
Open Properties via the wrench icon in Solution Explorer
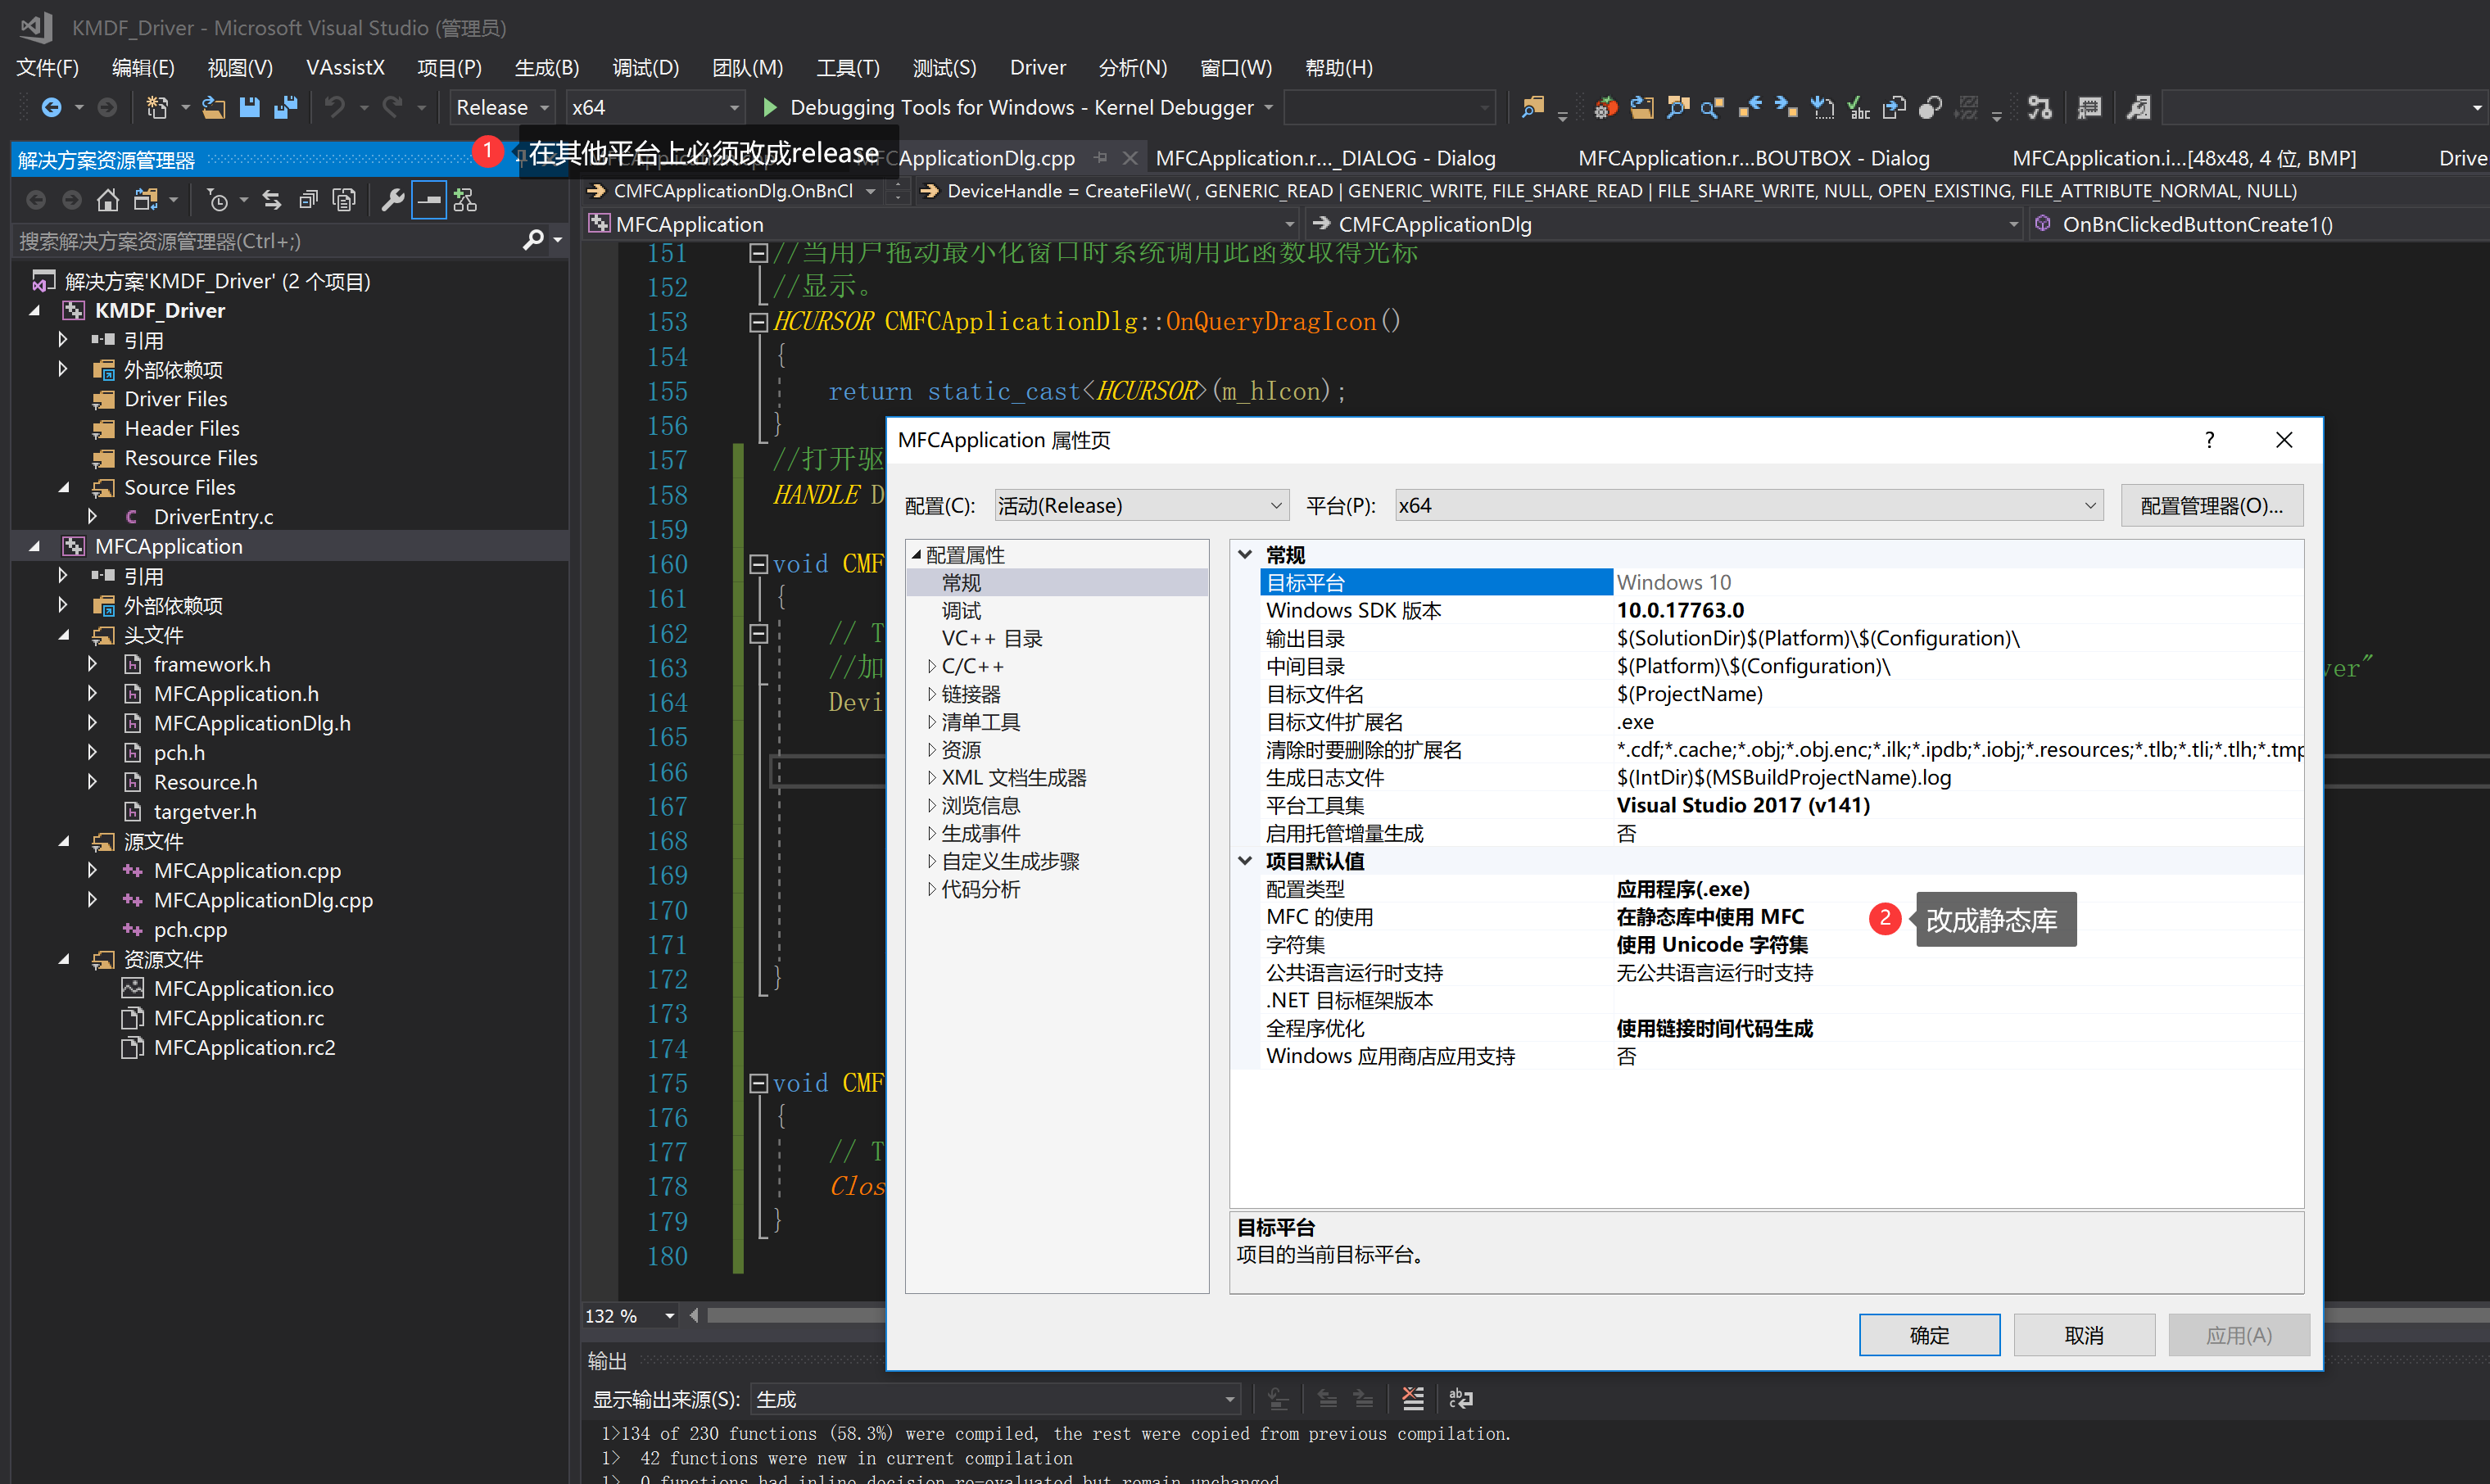393,199
